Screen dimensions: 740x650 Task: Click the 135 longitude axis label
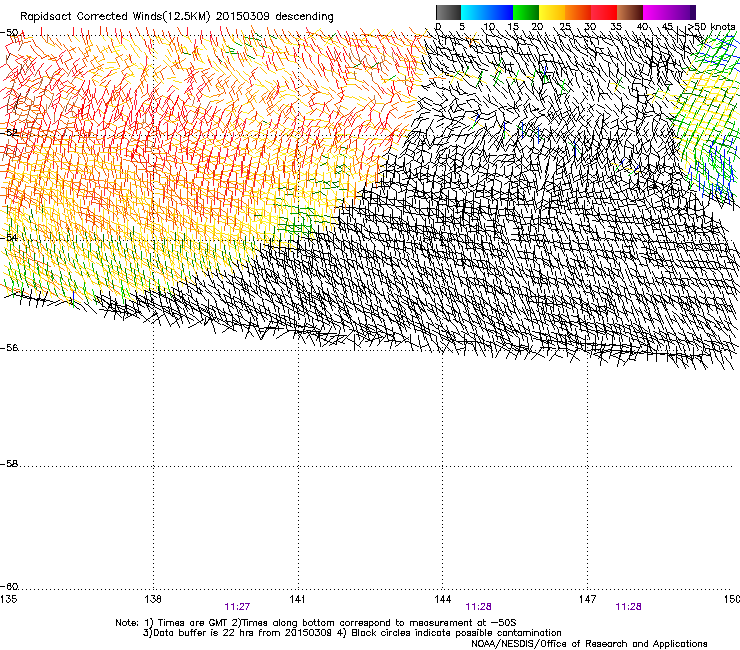point(8,599)
